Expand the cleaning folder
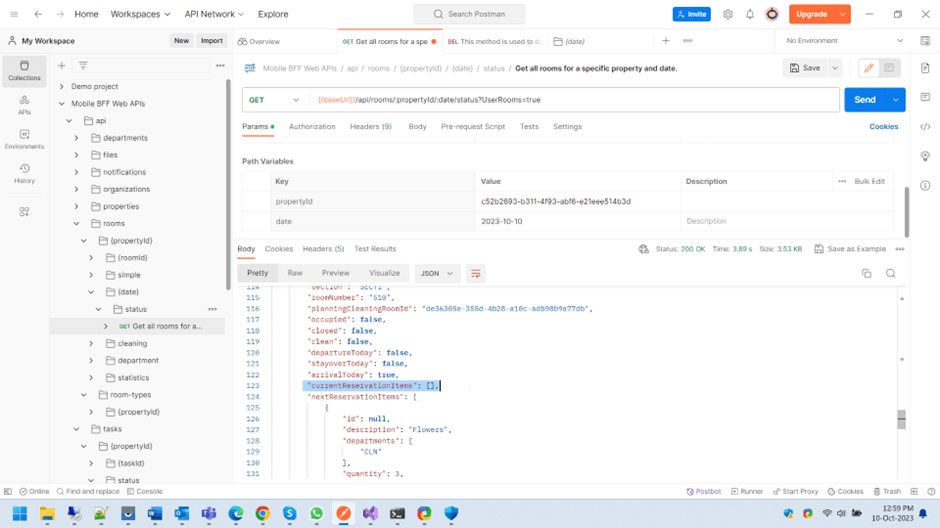 click(91, 343)
